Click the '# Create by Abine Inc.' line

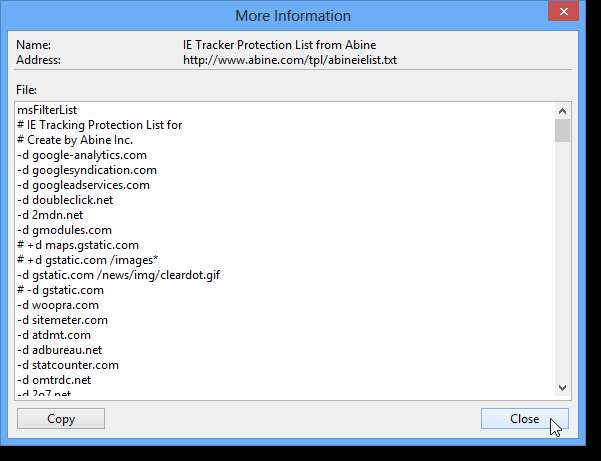[75, 140]
